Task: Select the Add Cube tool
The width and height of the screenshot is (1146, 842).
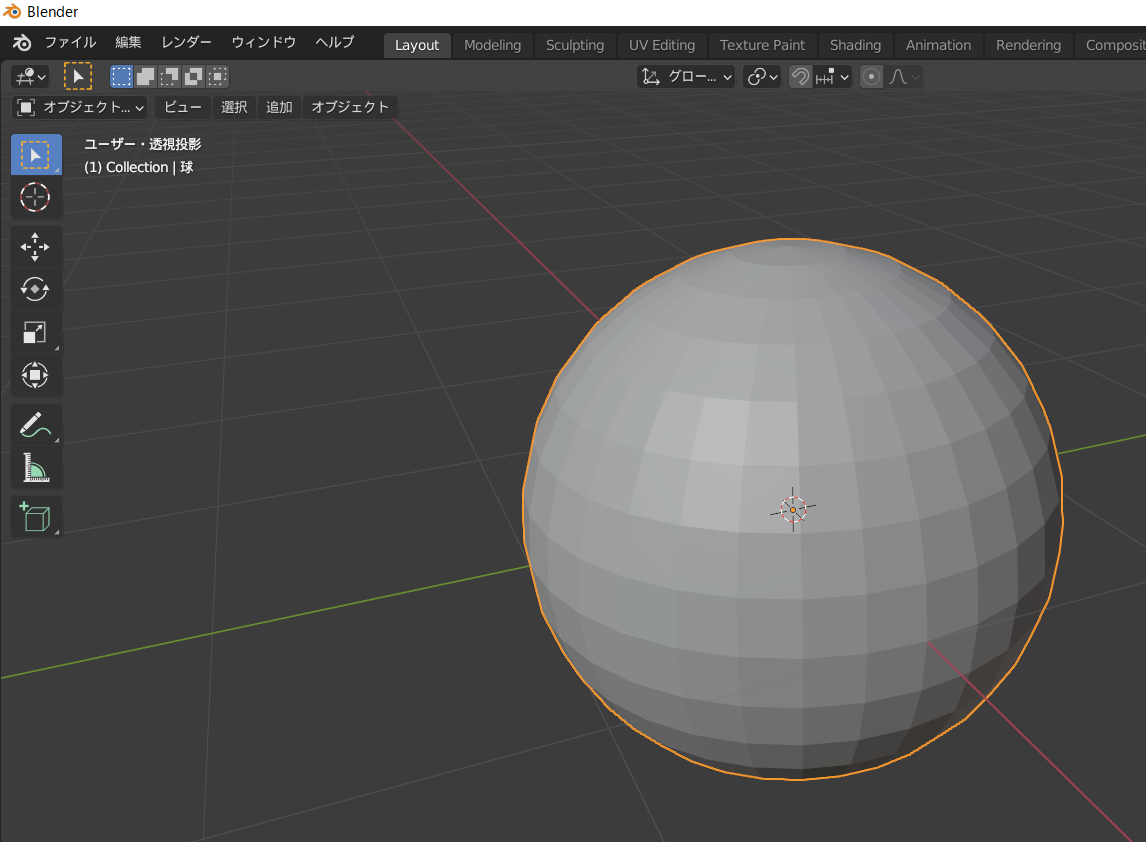Action: (x=35, y=517)
